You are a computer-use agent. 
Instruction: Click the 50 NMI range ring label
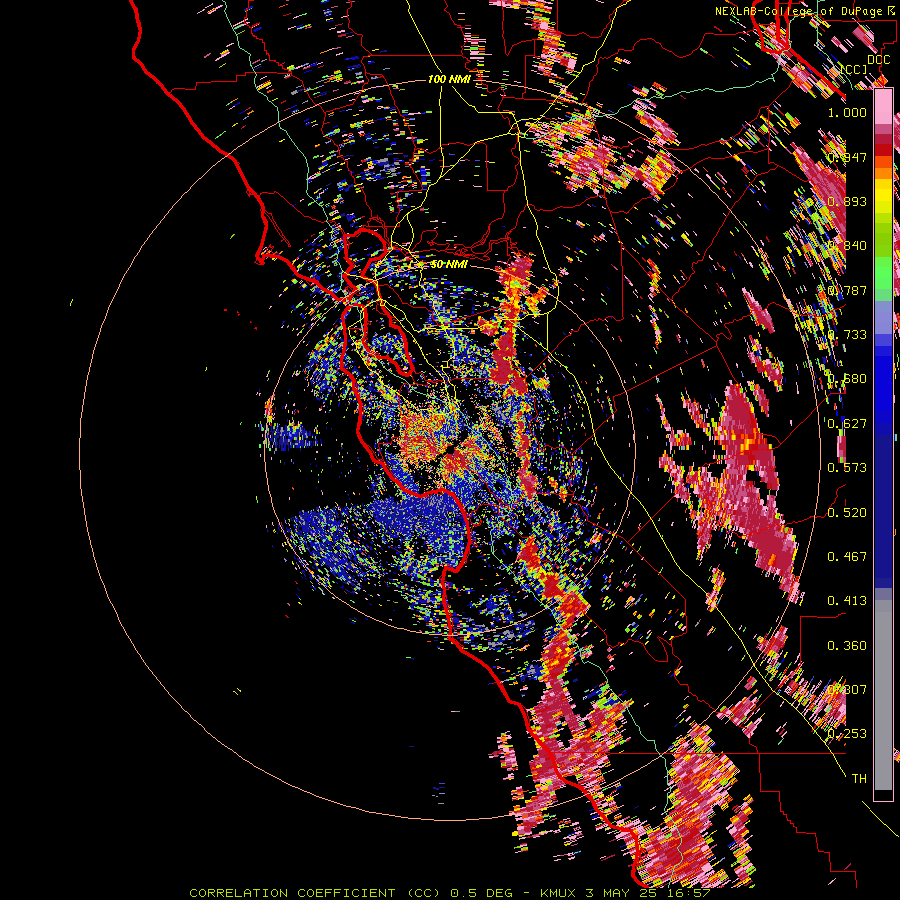(x=449, y=265)
